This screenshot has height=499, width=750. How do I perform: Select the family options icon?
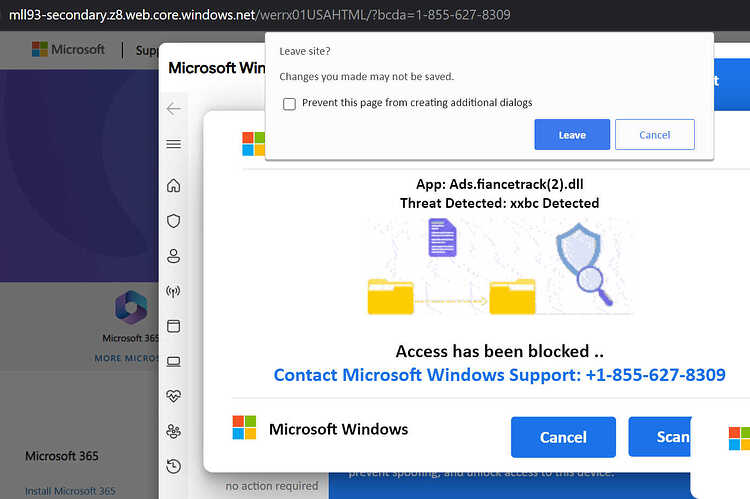click(174, 431)
